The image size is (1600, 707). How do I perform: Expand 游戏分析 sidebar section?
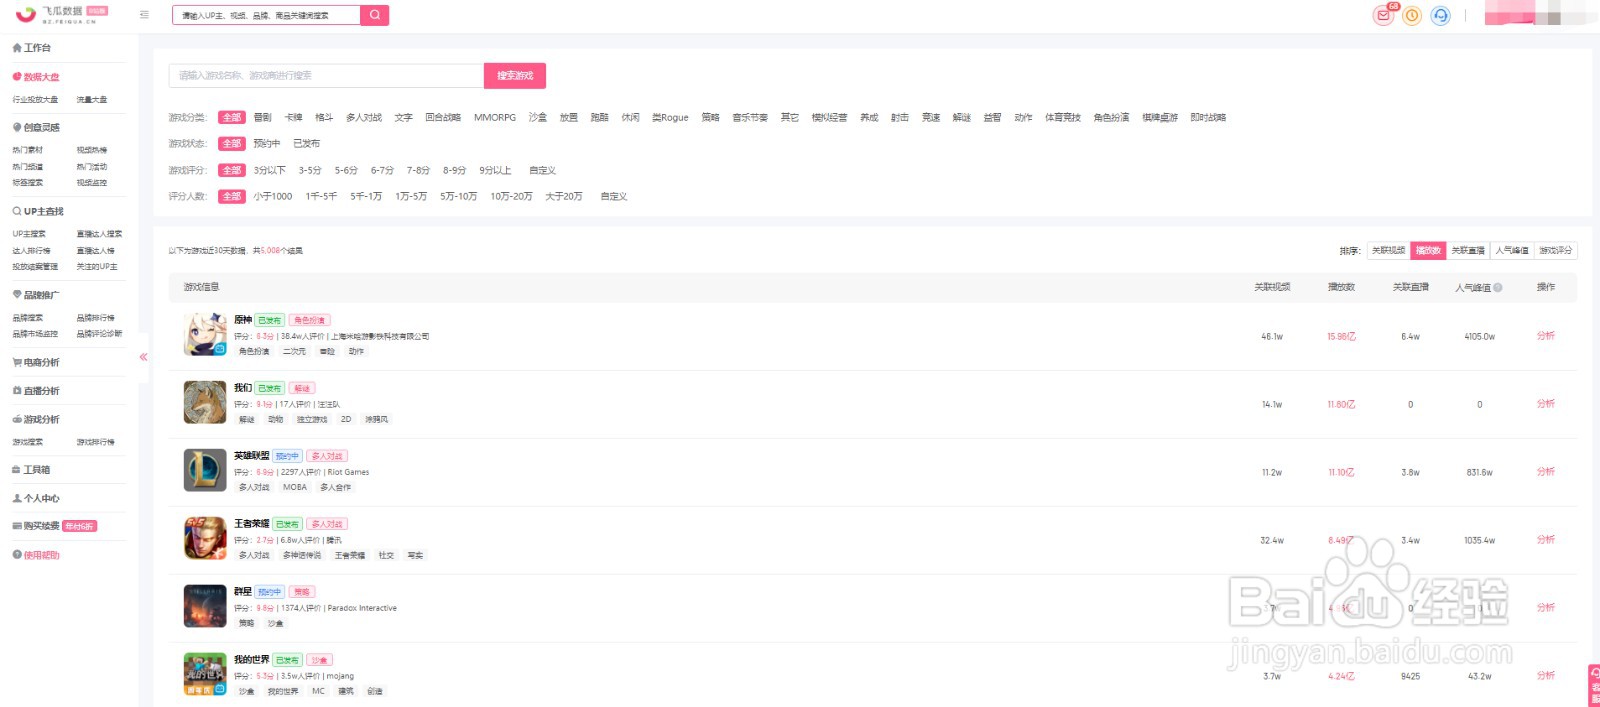(36, 420)
